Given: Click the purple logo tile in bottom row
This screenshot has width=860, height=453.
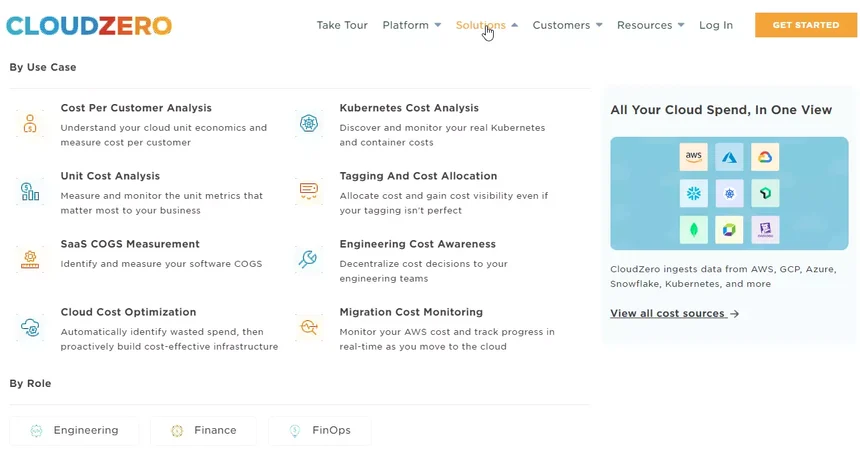Looking at the screenshot, I should coord(765,229).
